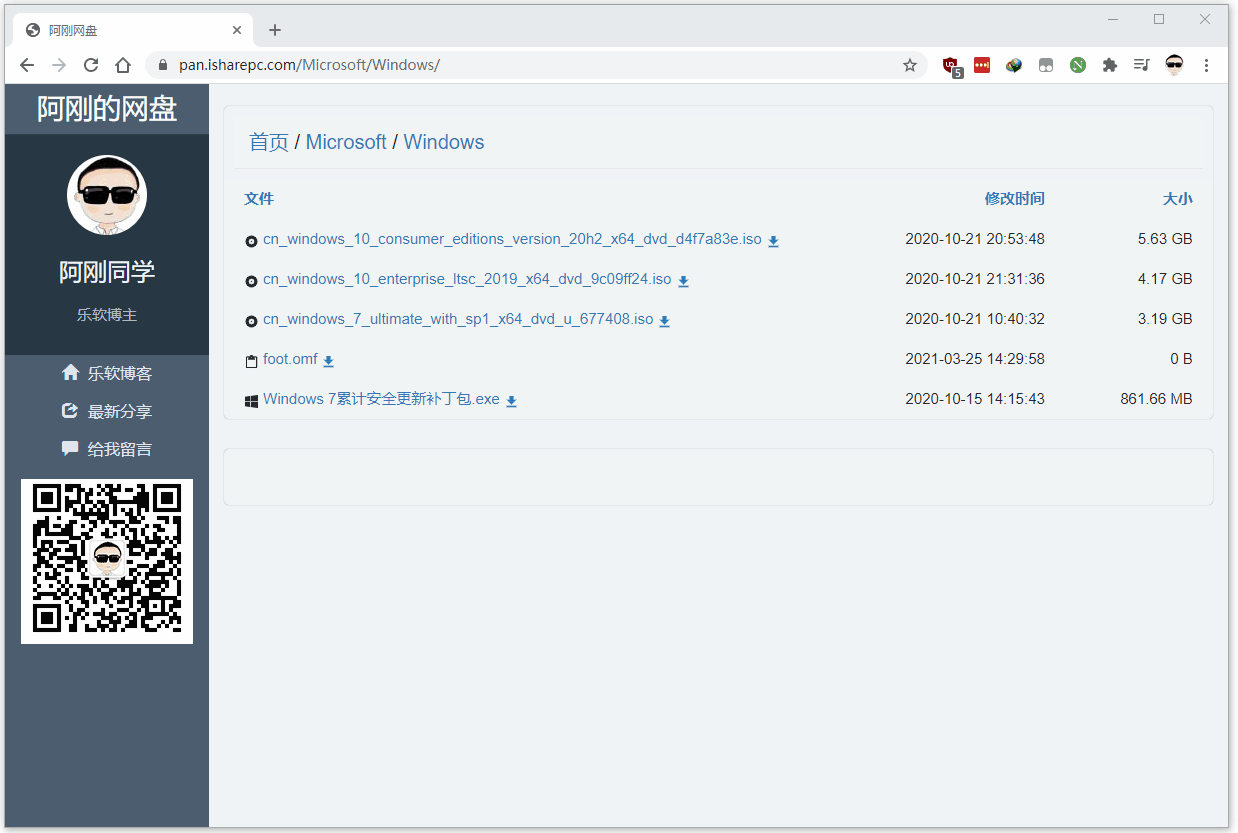
Task: Open Windows 7累计安全更新补丁包.exe link
Action: 381,399
